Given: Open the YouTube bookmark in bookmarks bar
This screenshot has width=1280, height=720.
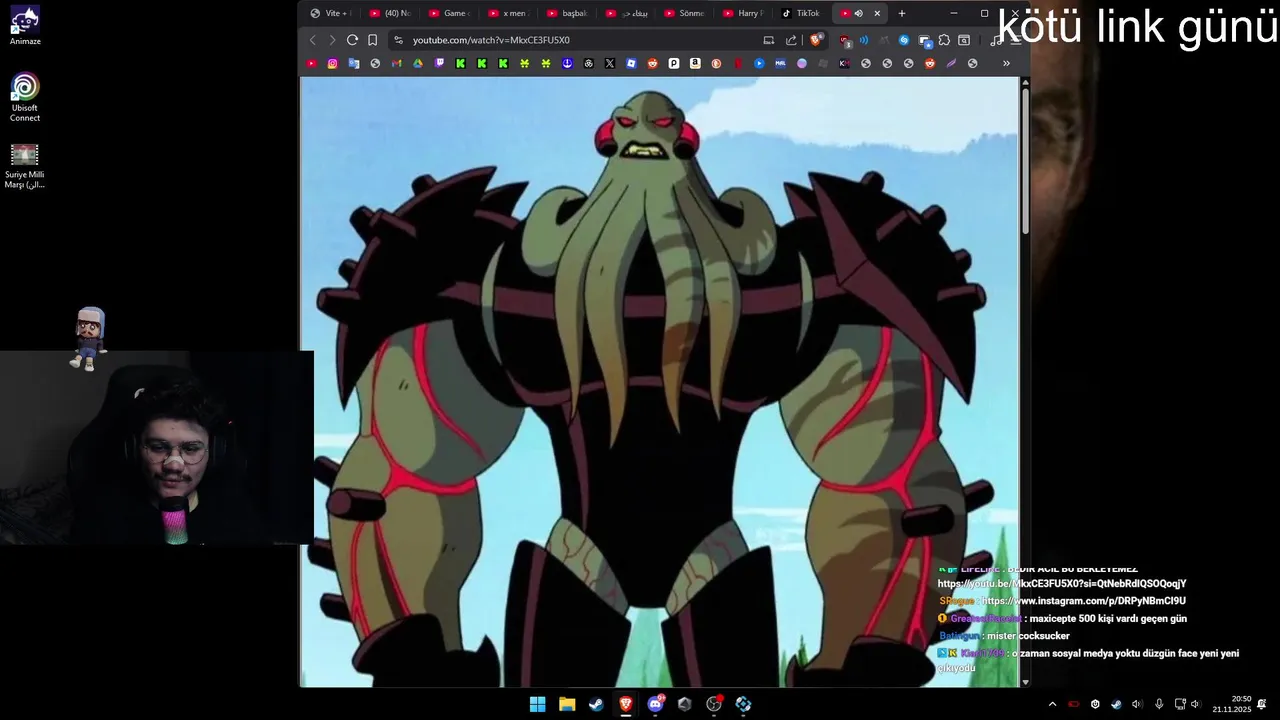Looking at the screenshot, I should (311, 63).
